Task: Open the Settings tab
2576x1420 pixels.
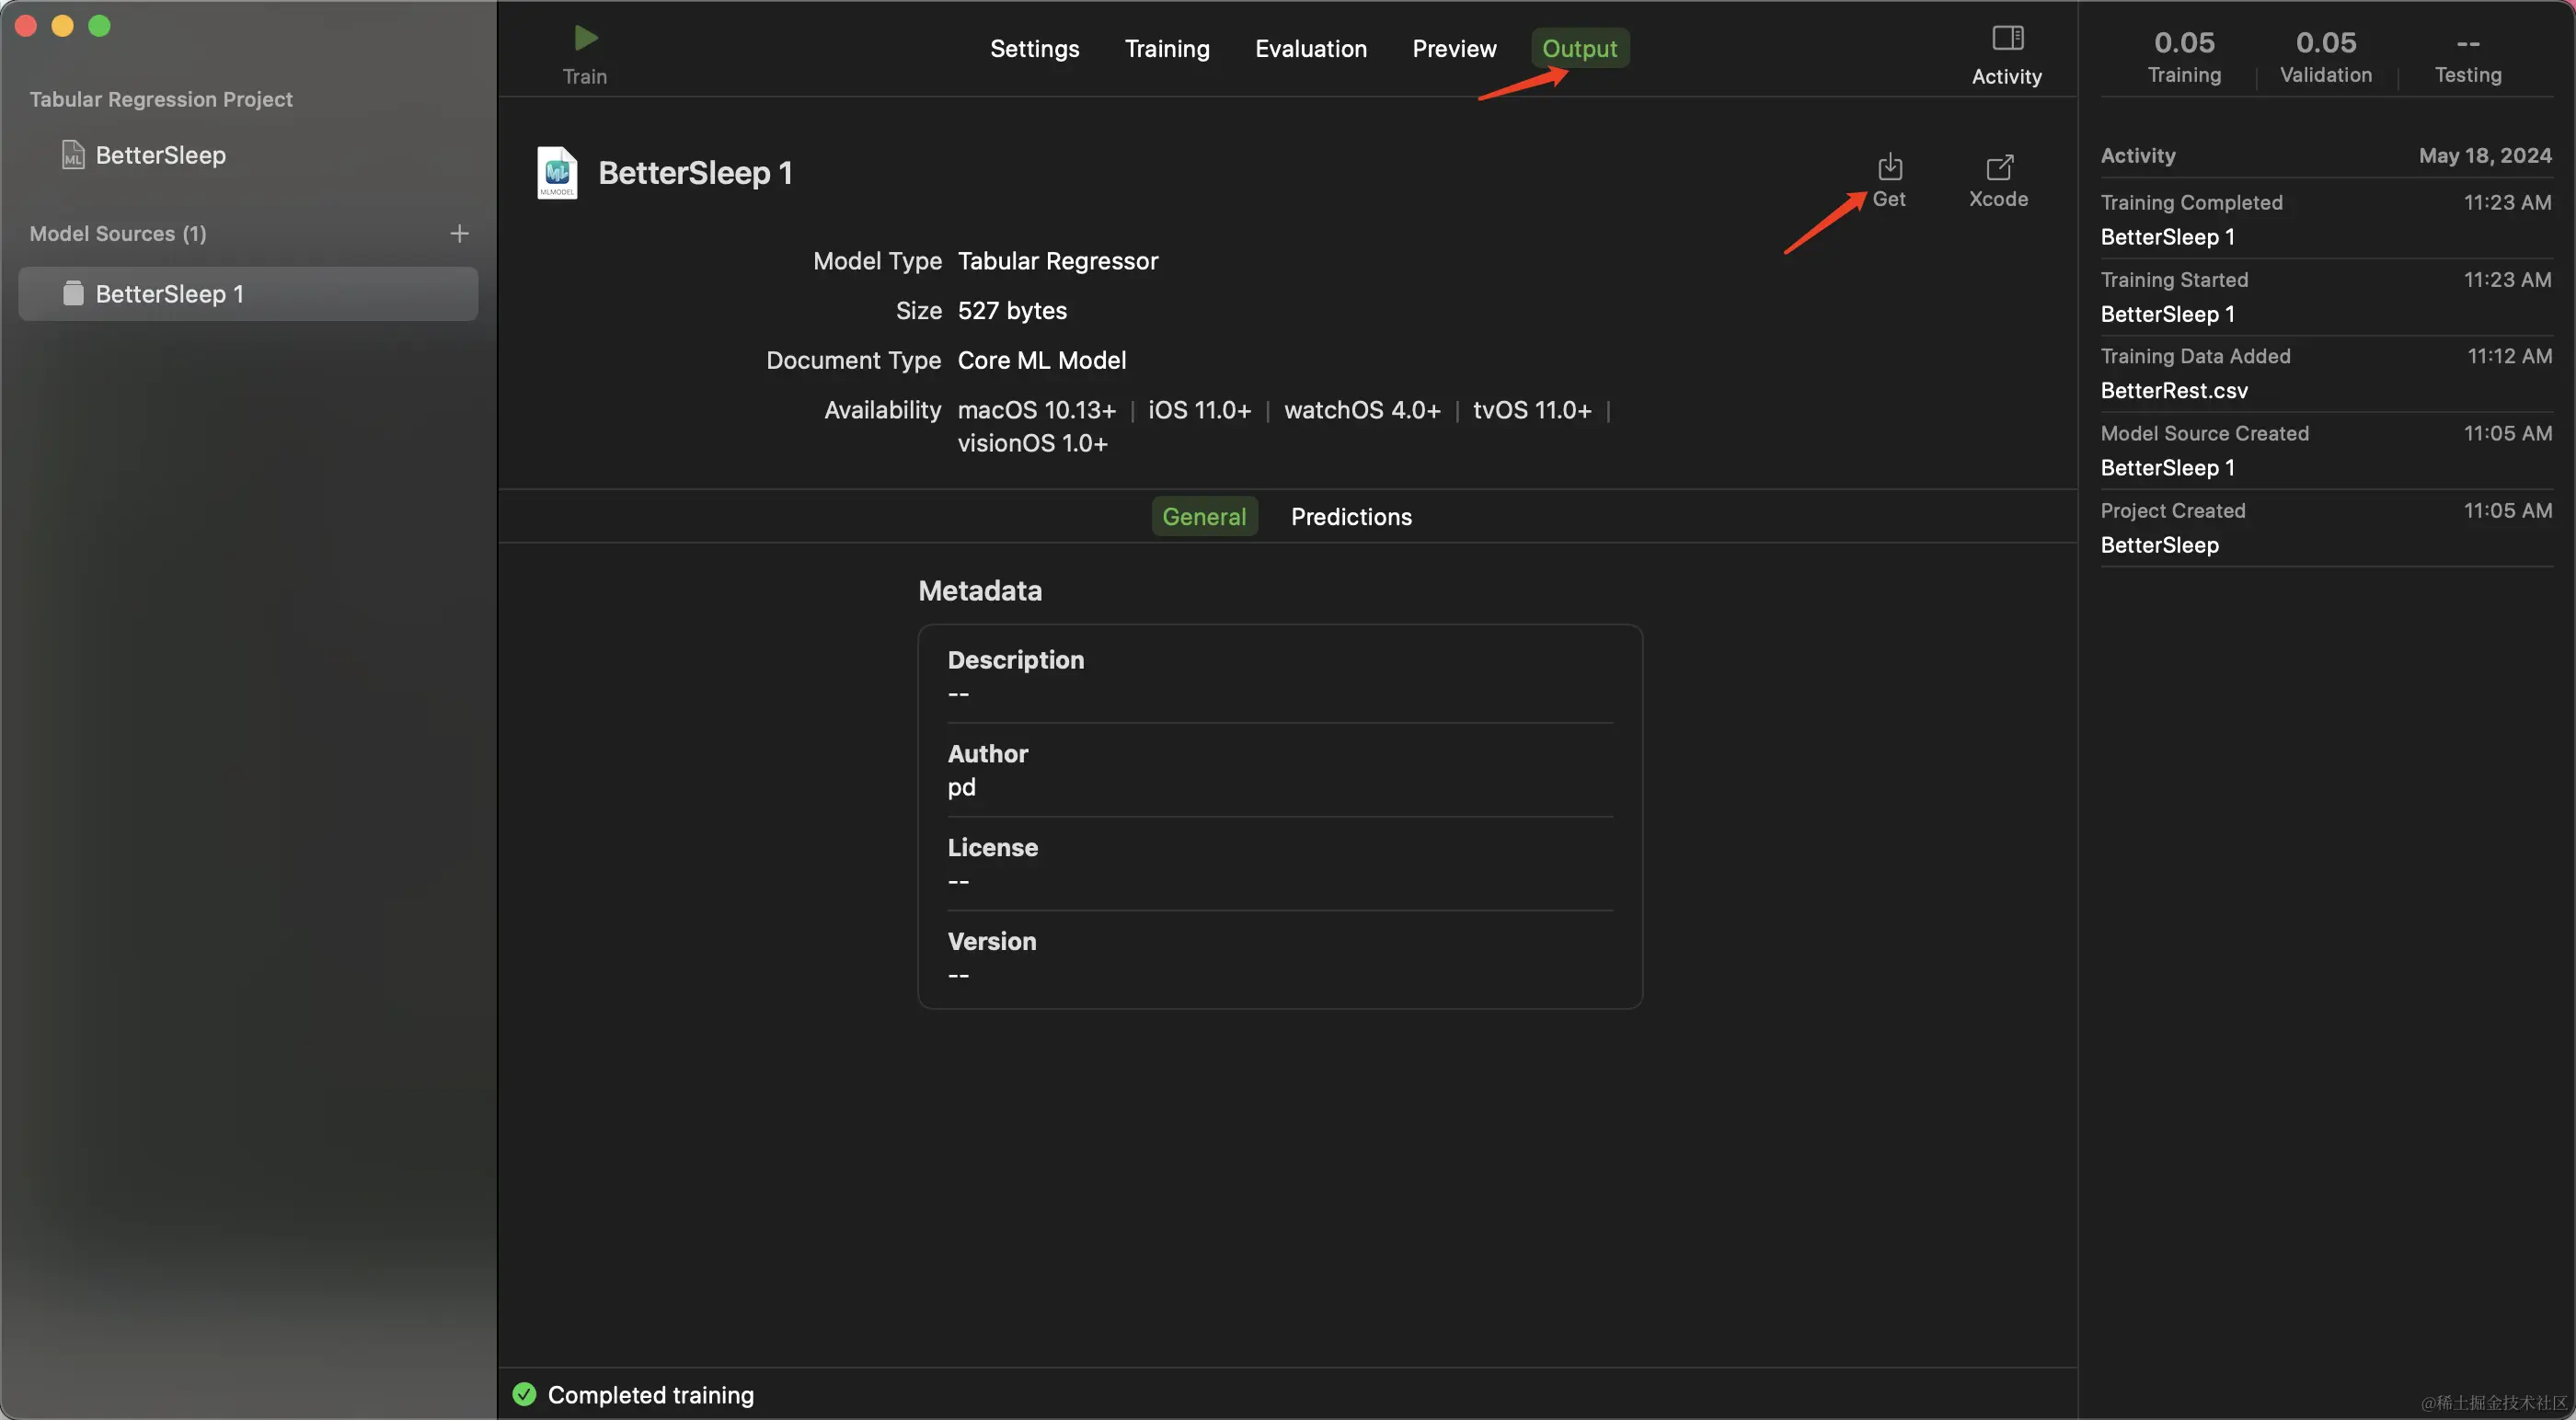Action: point(1034,48)
